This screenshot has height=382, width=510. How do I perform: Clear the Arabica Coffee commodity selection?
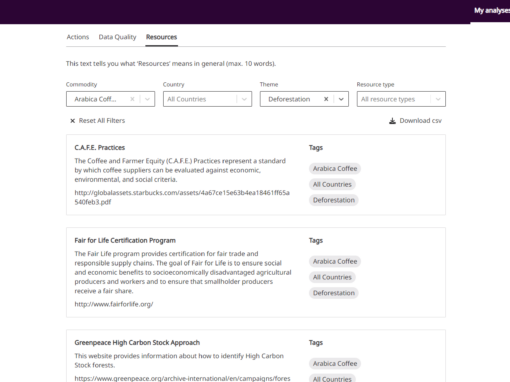132,99
